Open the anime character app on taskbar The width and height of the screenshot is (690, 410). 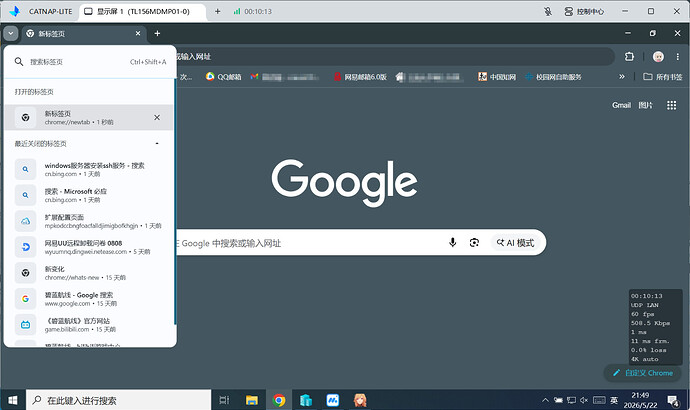click(360, 400)
